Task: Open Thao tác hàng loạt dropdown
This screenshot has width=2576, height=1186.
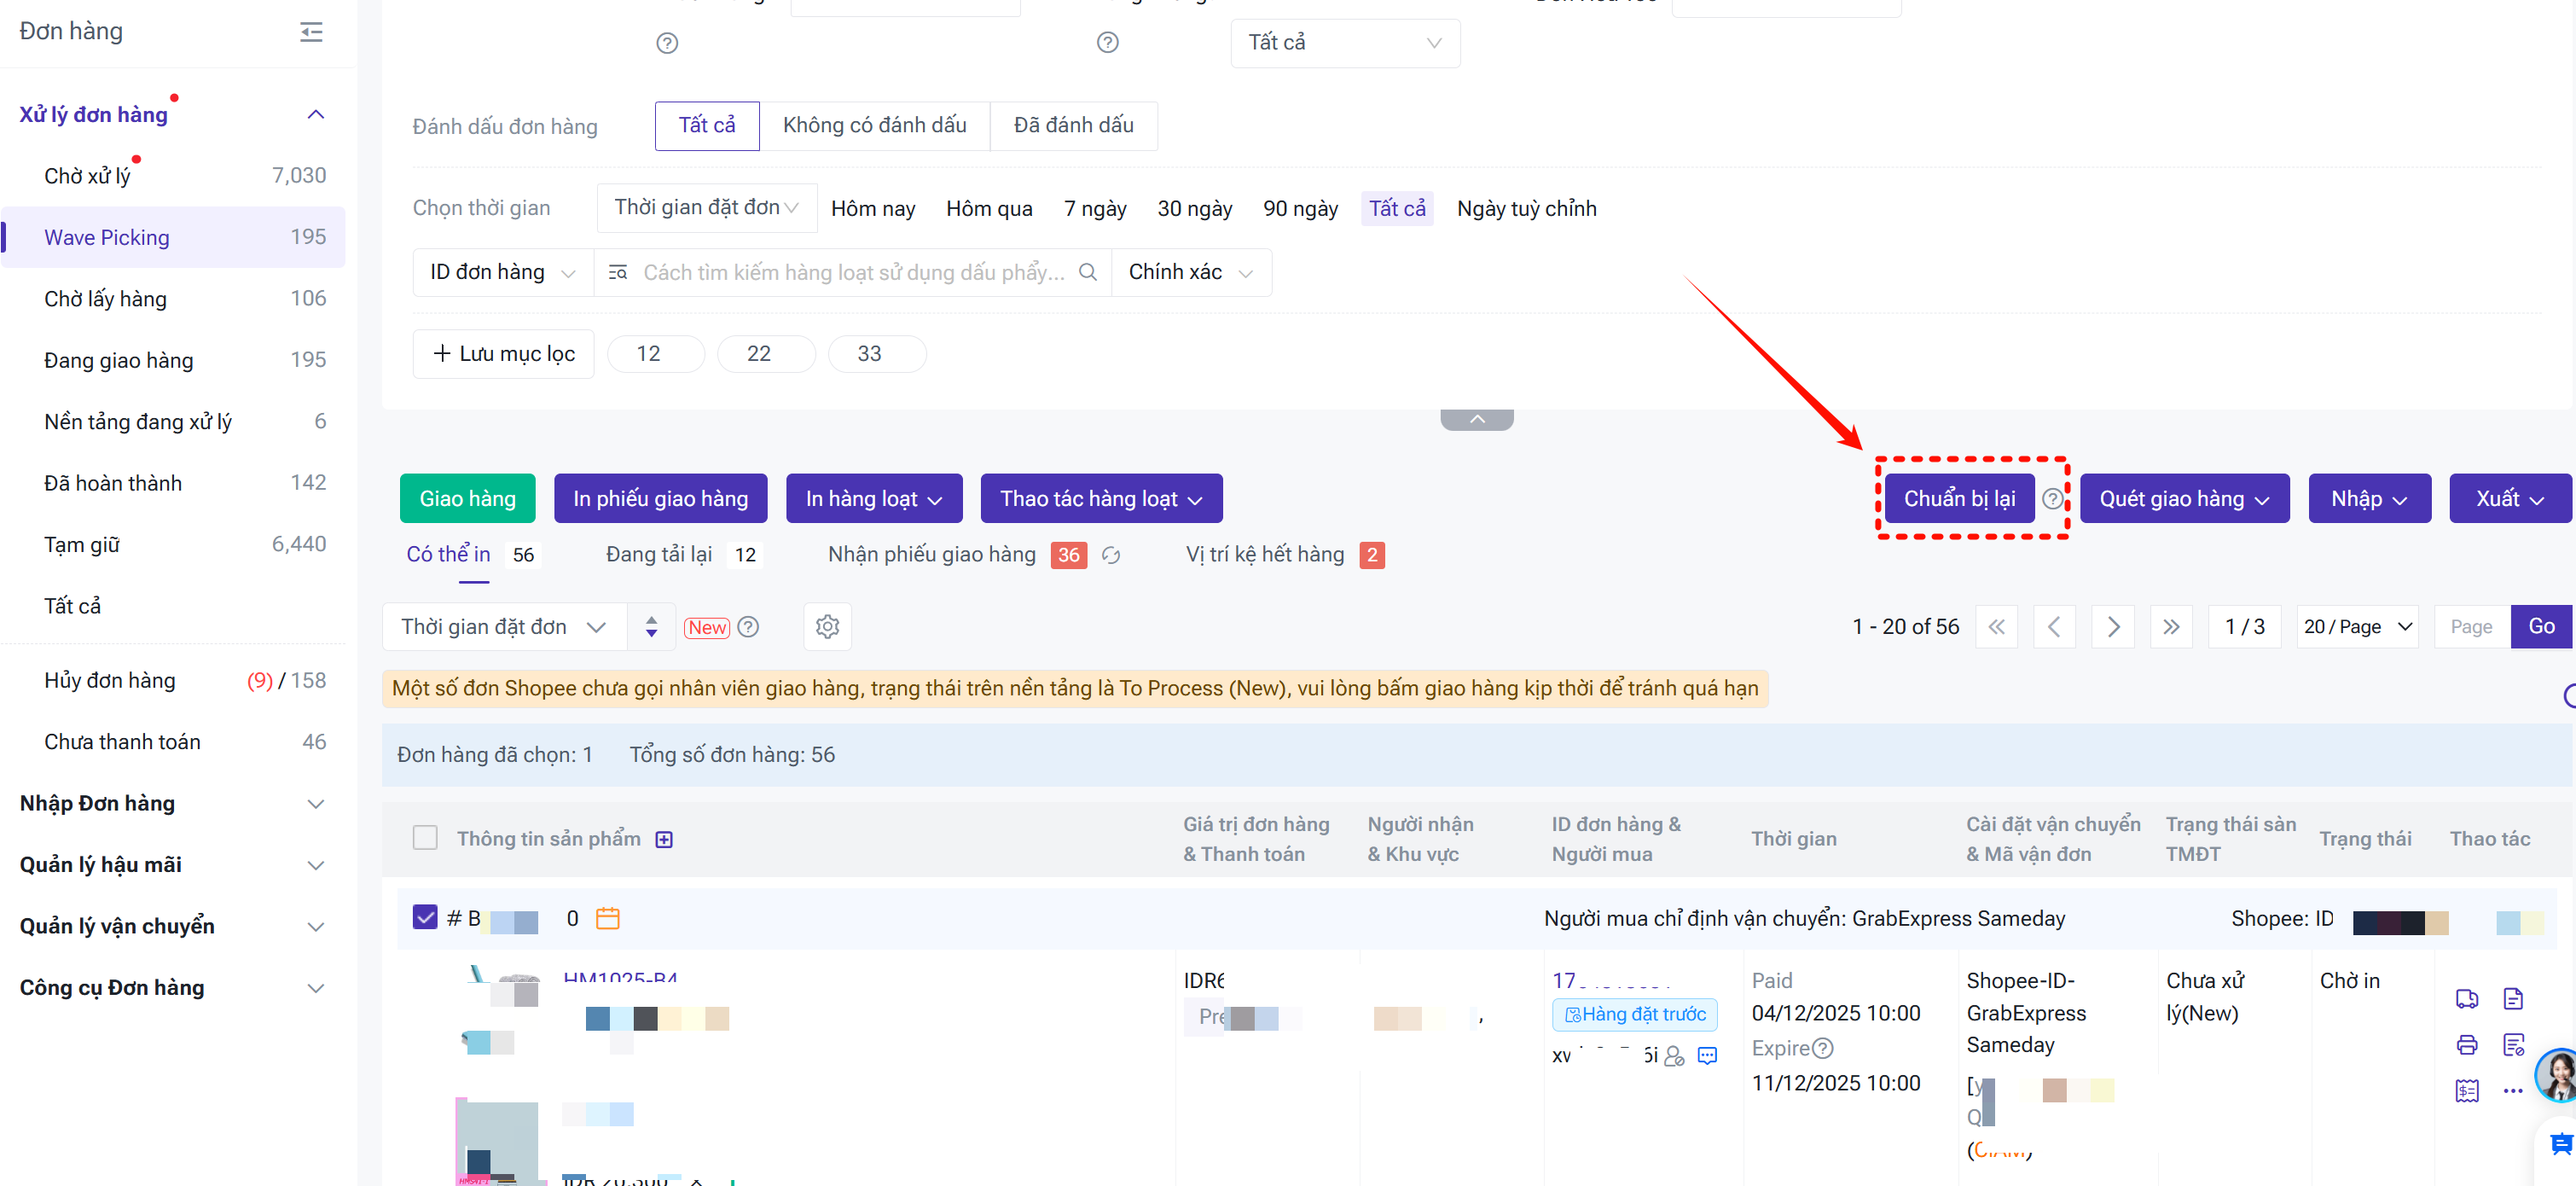Action: [1100, 498]
